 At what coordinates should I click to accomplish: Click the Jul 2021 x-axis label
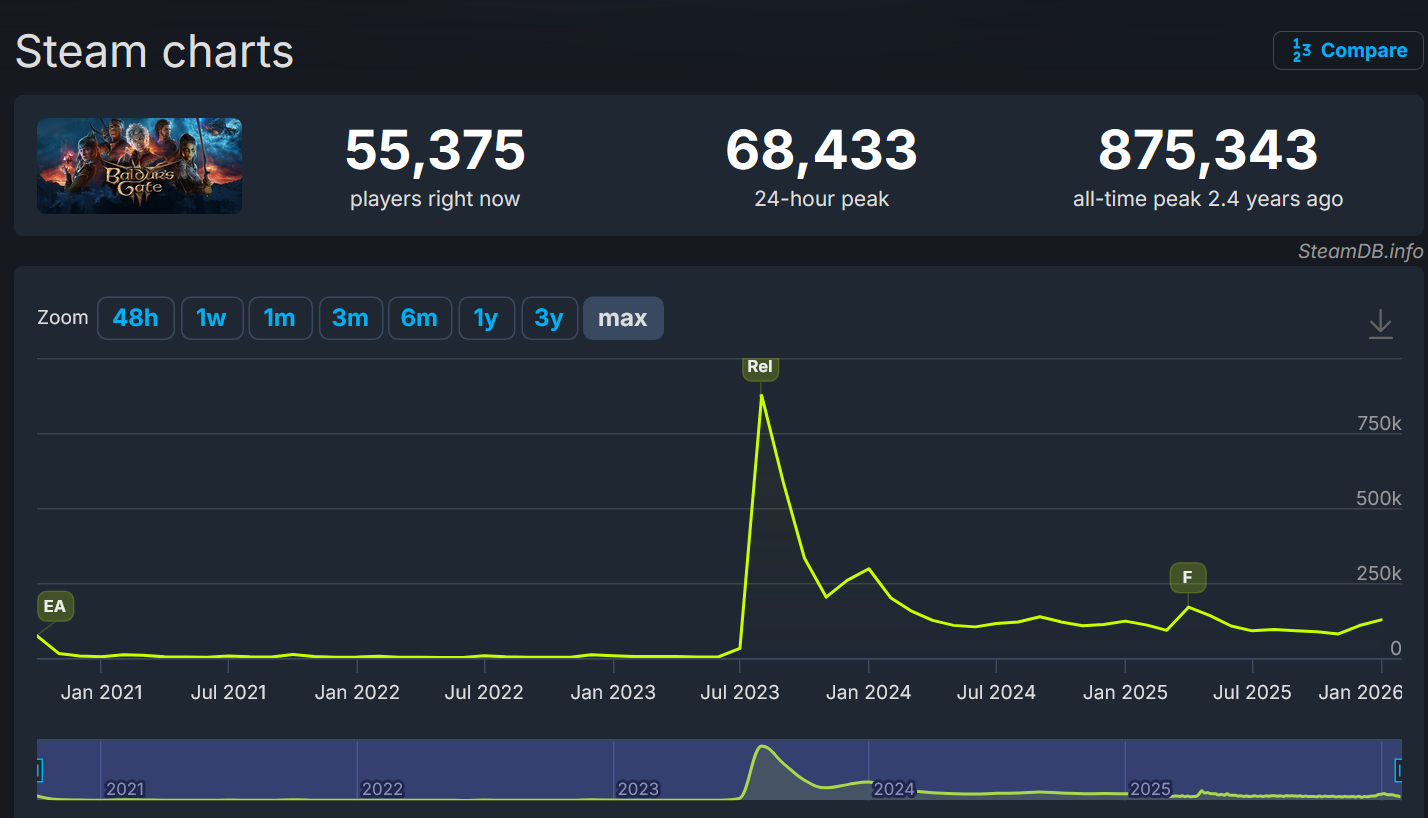(x=227, y=692)
